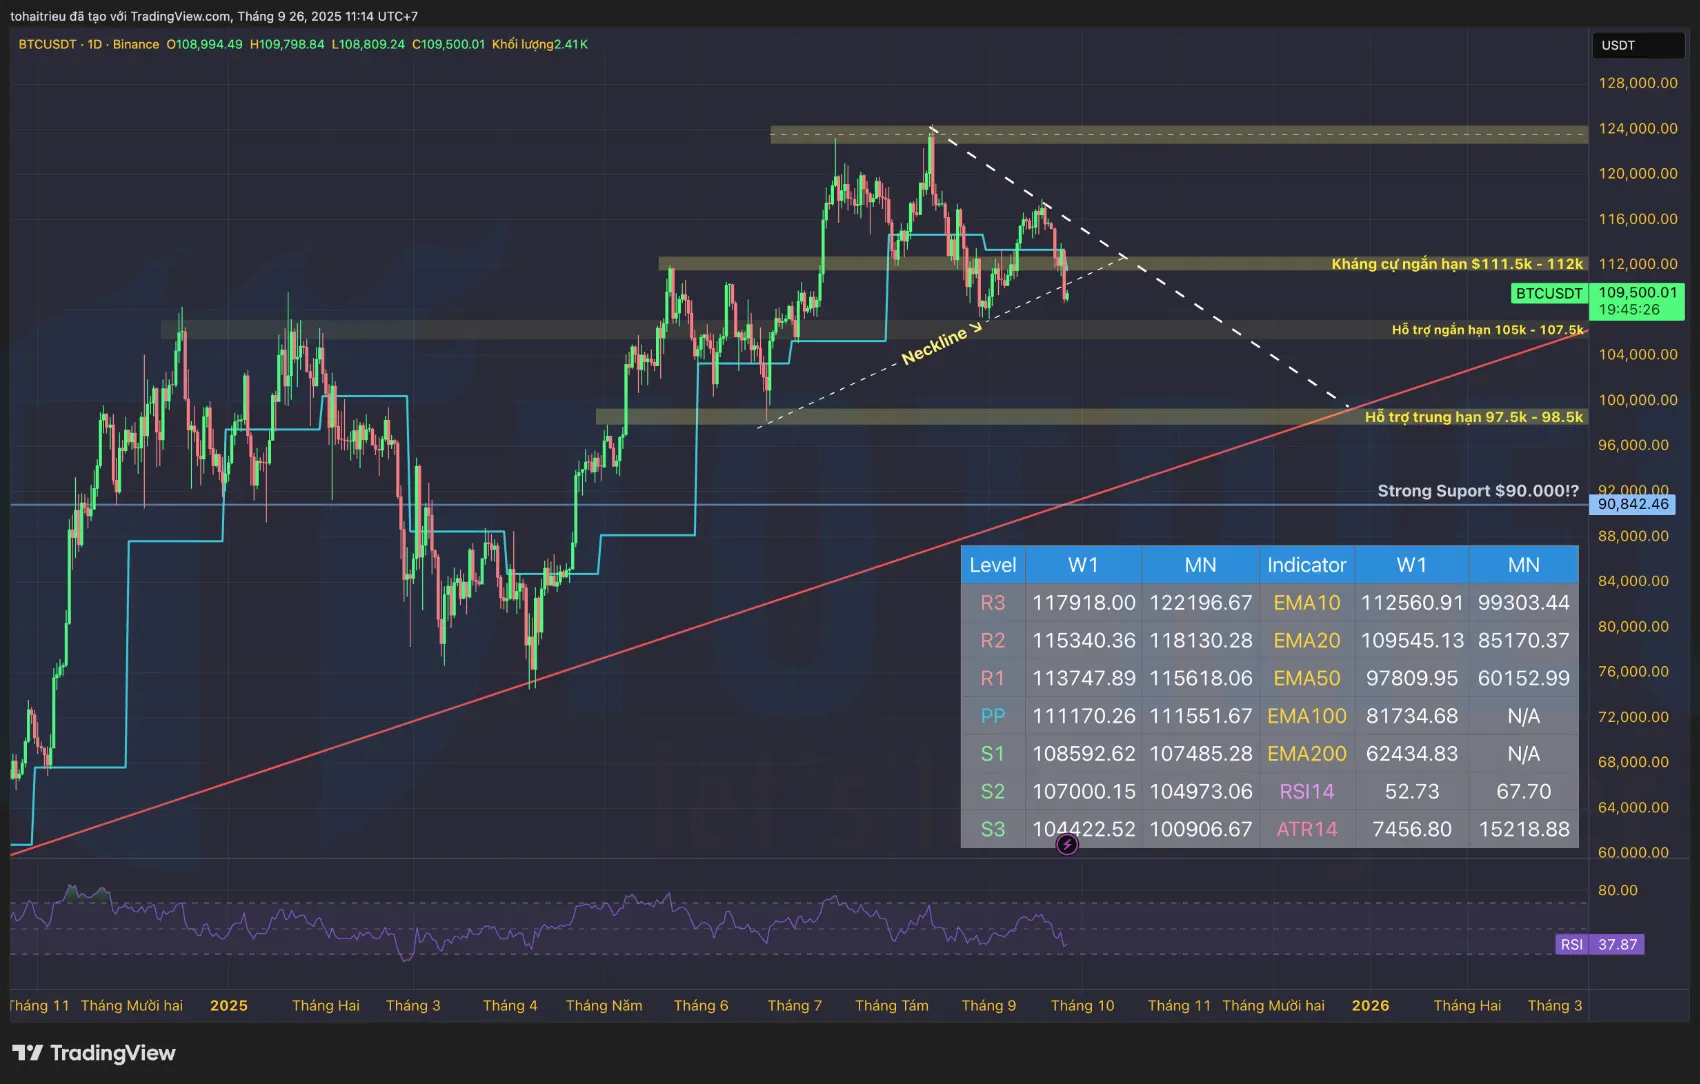This screenshot has height=1084, width=1700.
Task: Click the Level header cell in the table
Action: click(993, 565)
